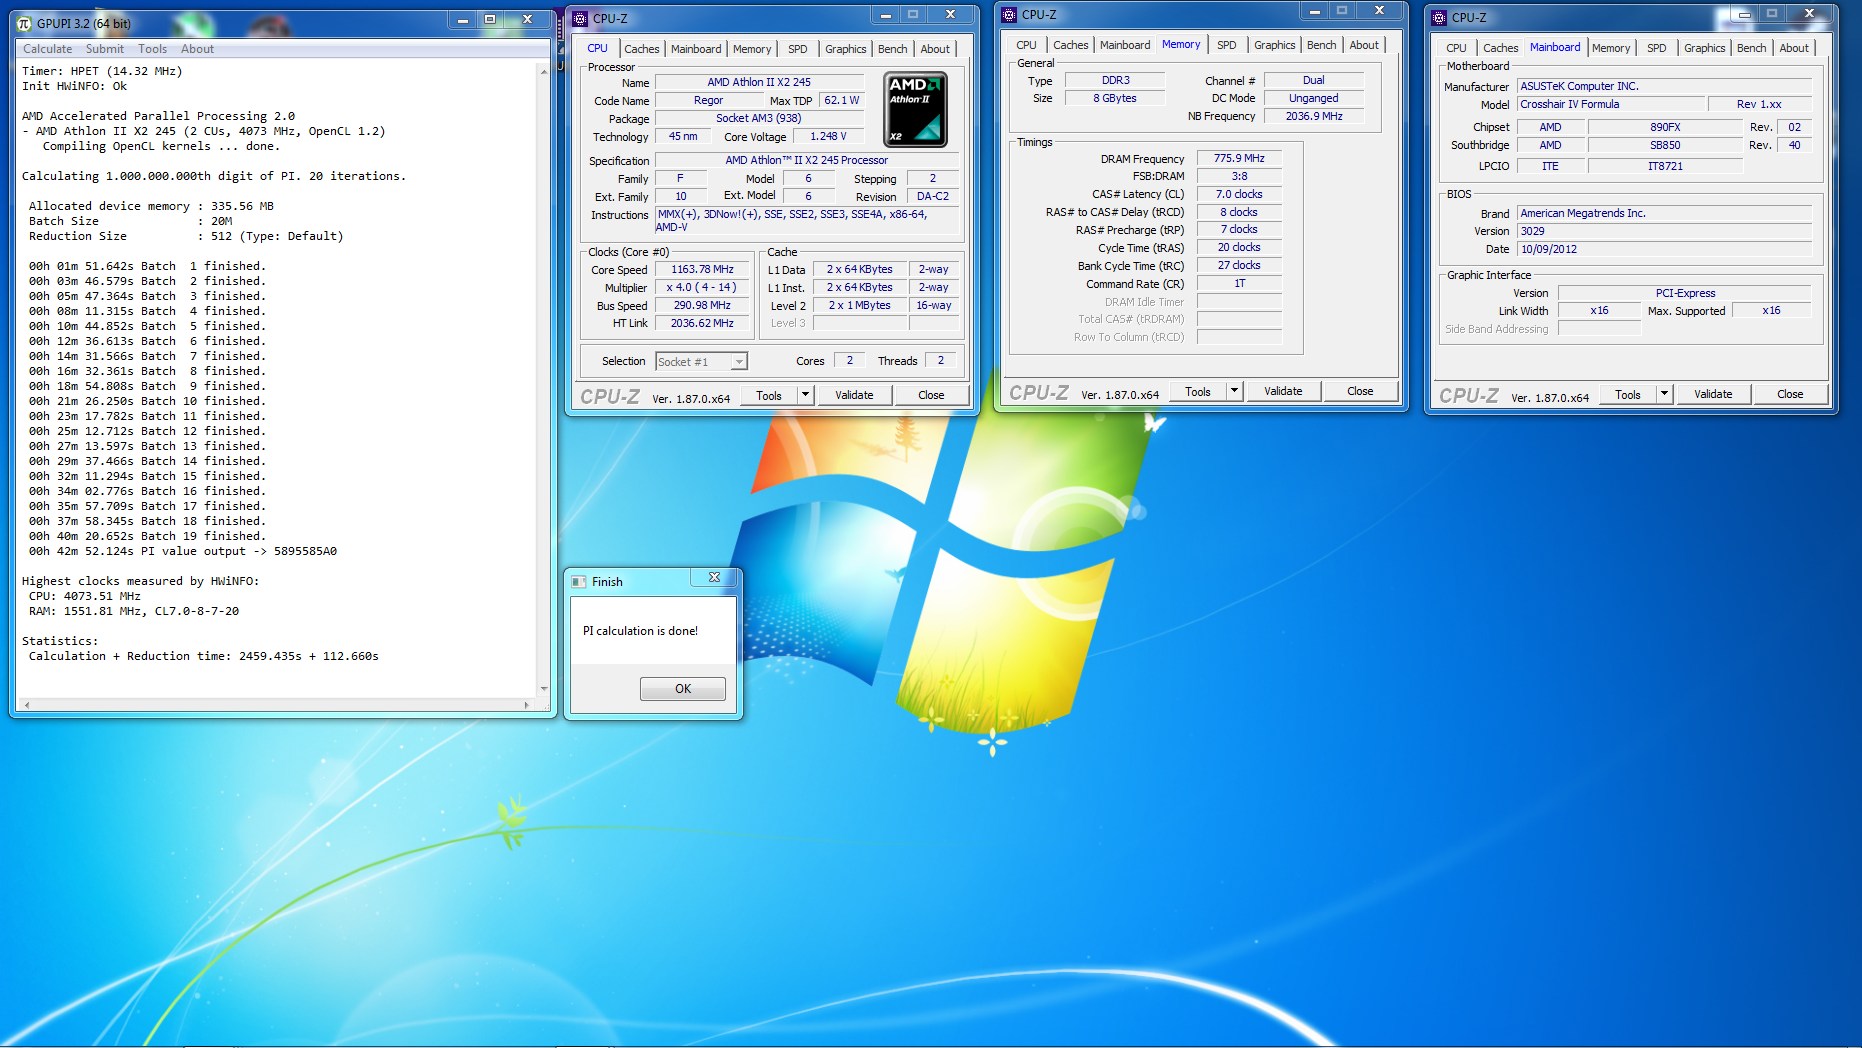
Task: Confirm the PI calculation dialog with OK
Action: coord(683,688)
